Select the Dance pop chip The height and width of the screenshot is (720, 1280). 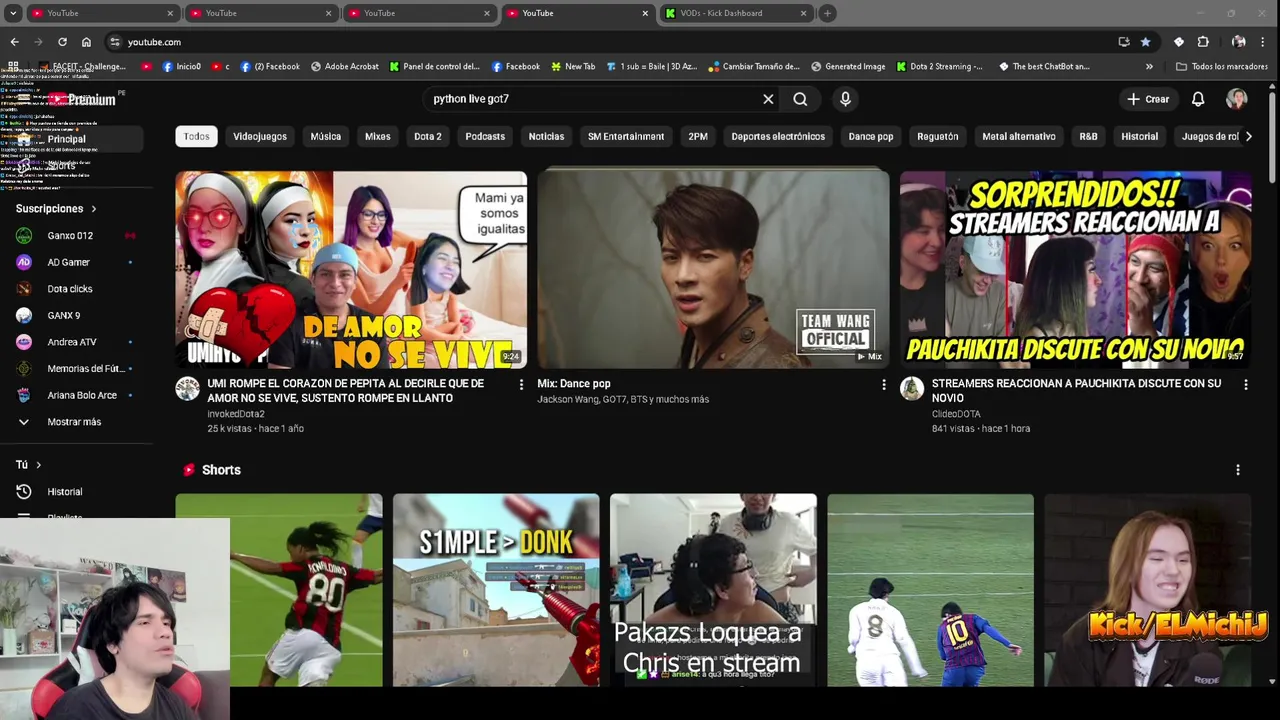[871, 136]
